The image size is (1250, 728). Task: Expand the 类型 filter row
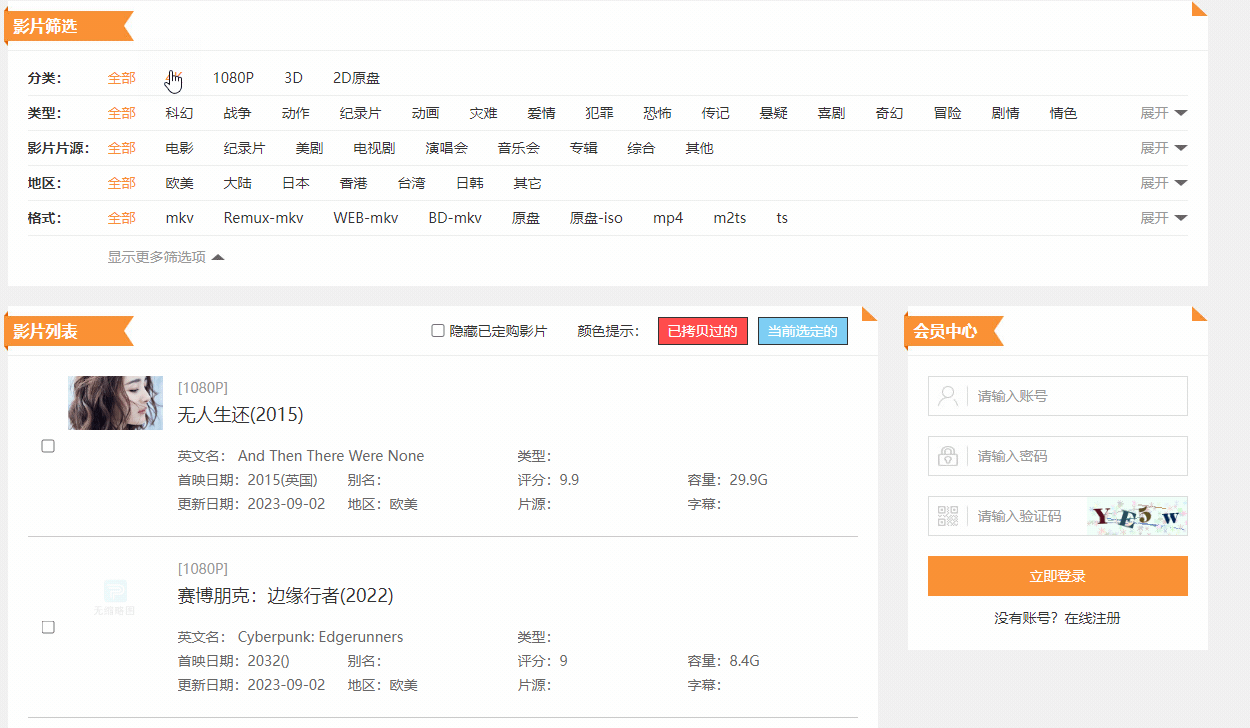click(x=1163, y=113)
